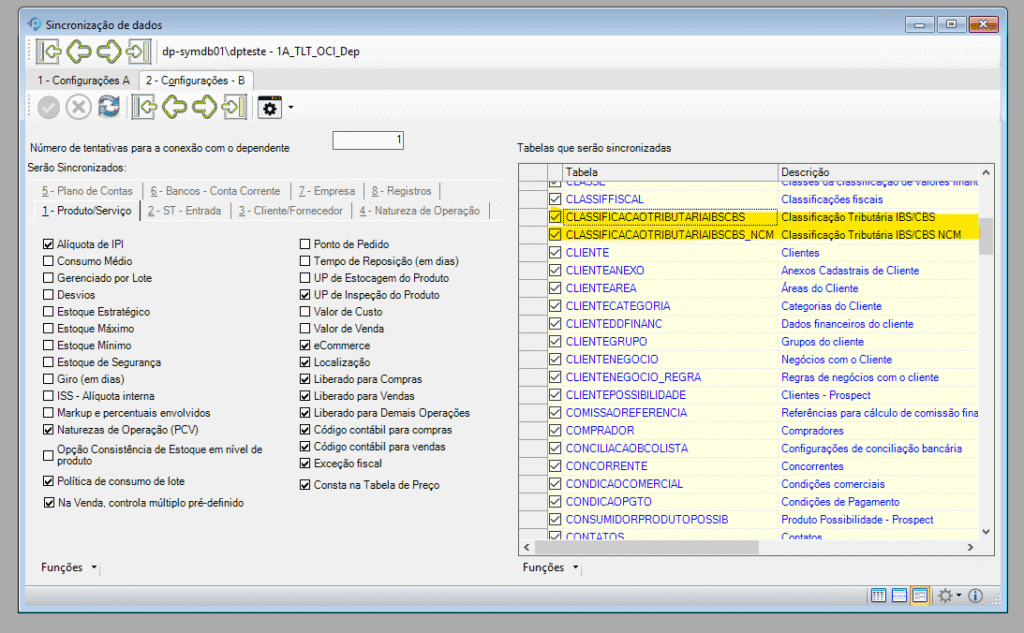
Task: Click the number of connection attempts input field
Action: pyautogui.click(x=367, y=140)
